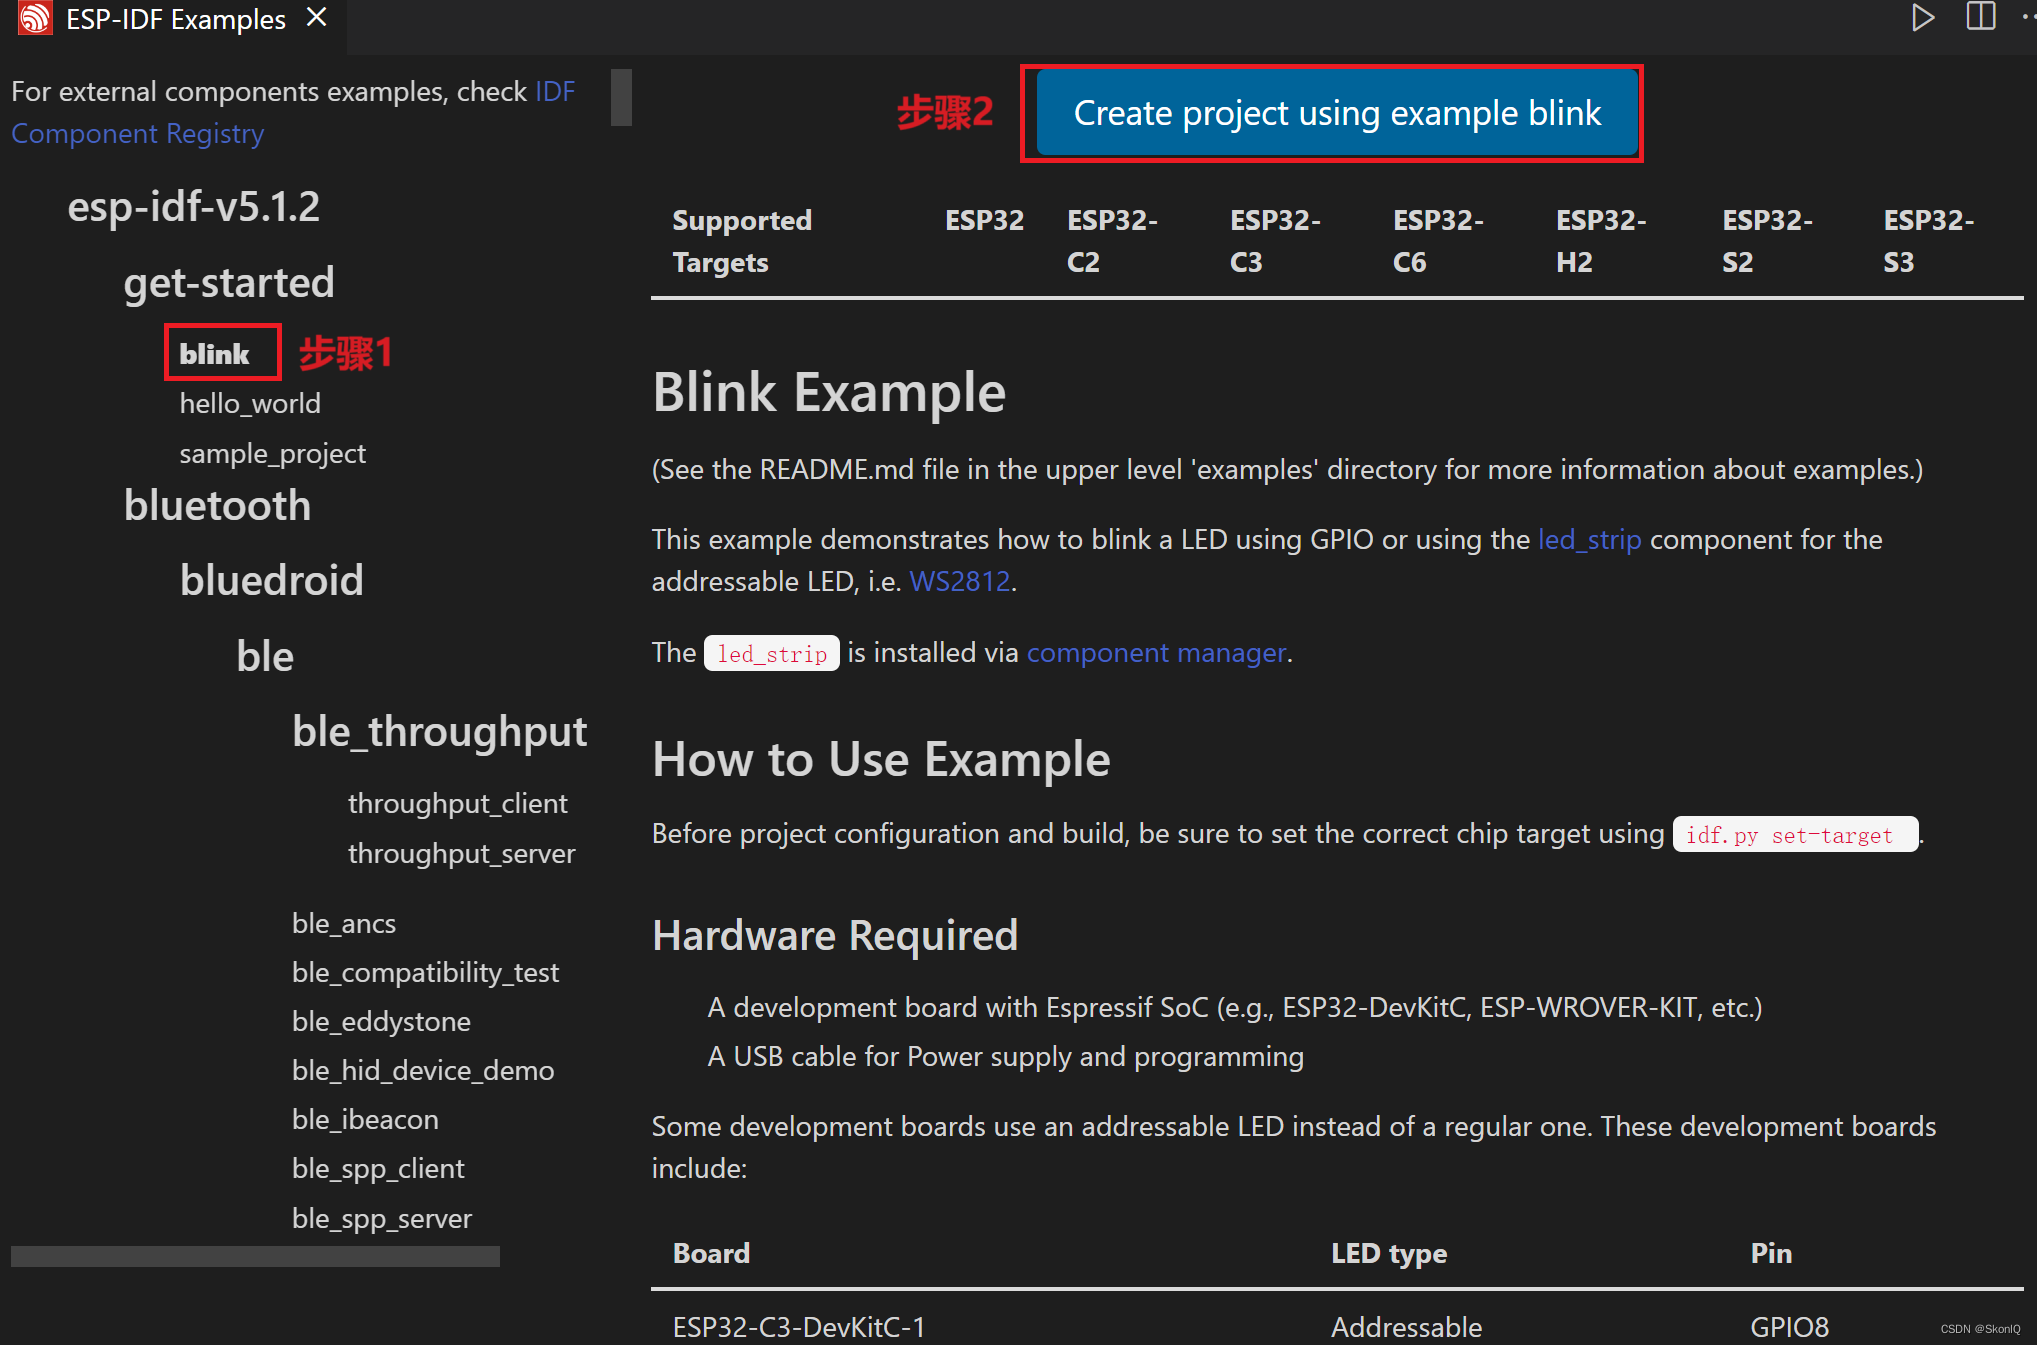Screen dimensions: 2037x1345
Task: Collapse the get-started category
Action: click(x=229, y=282)
